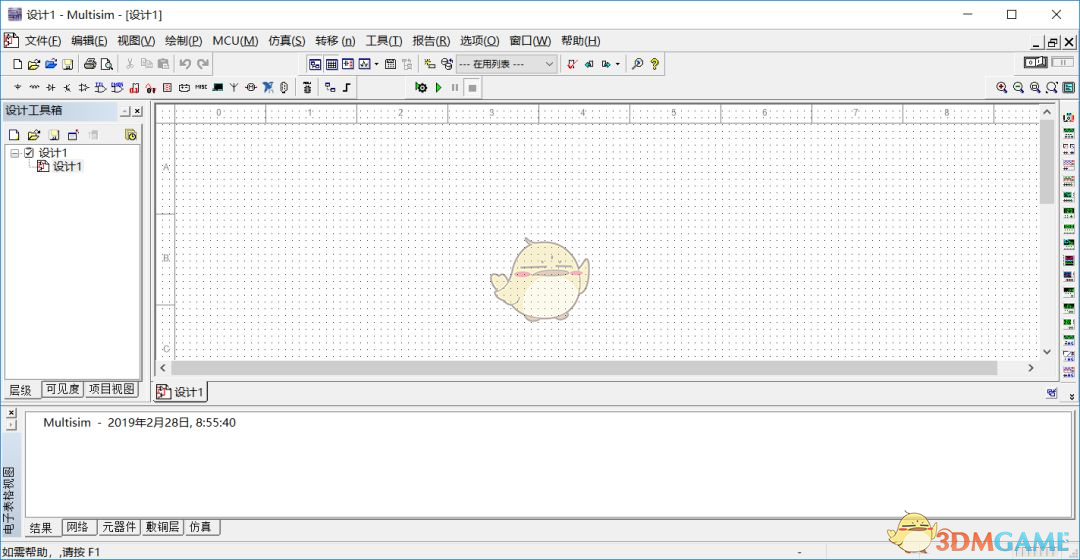The height and width of the screenshot is (560, 1080).
Task: Click the vertical canvas scrollbar thumb
Action: pyautogui.click(x=1047, y=162)
